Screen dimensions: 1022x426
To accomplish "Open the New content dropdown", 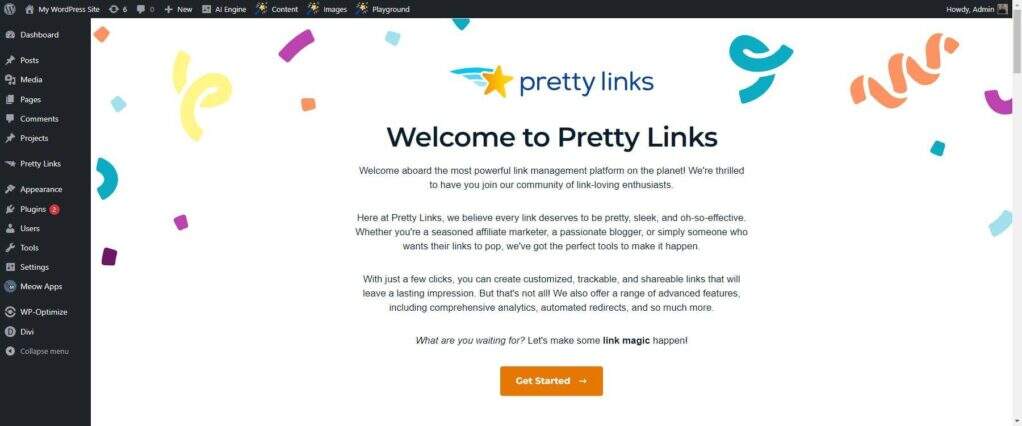I will coord(178,9).
